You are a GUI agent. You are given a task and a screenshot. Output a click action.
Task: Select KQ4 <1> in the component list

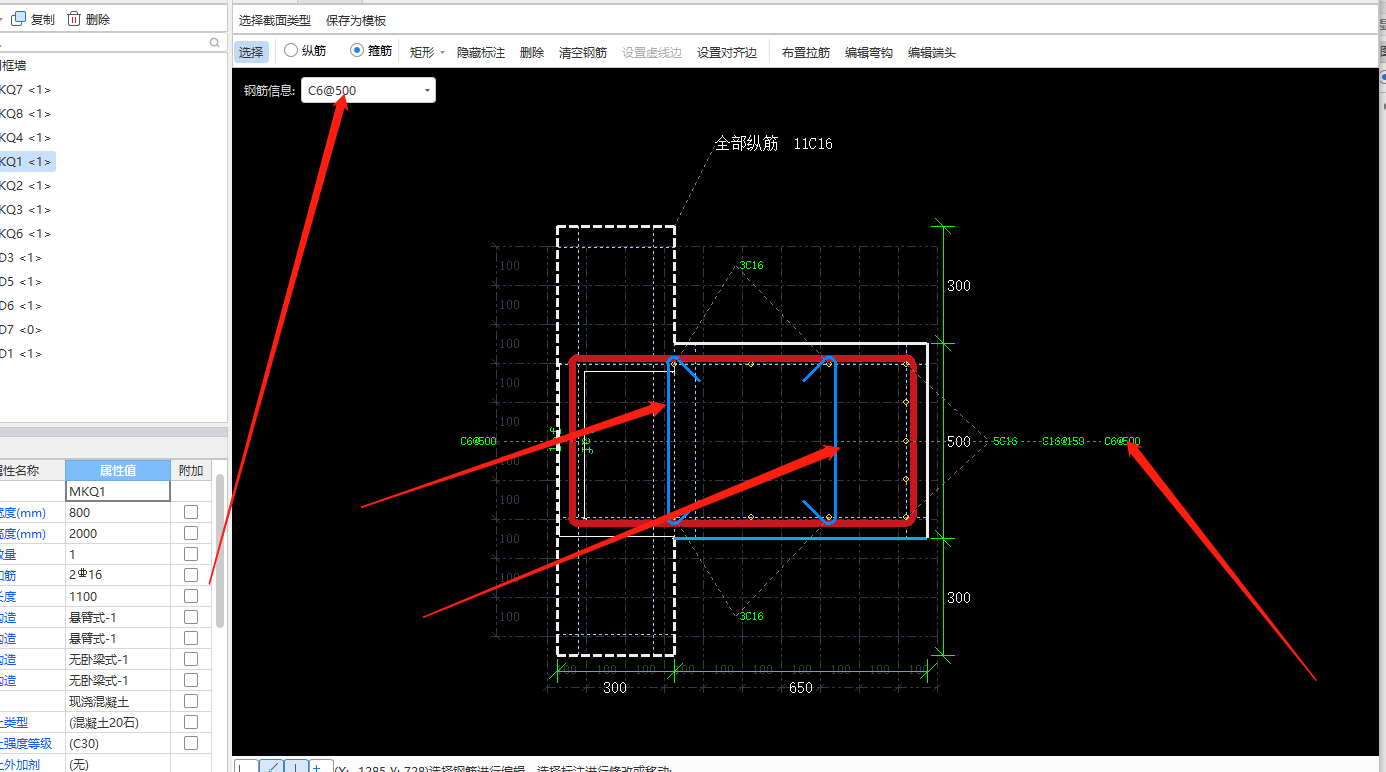[25, 138]
